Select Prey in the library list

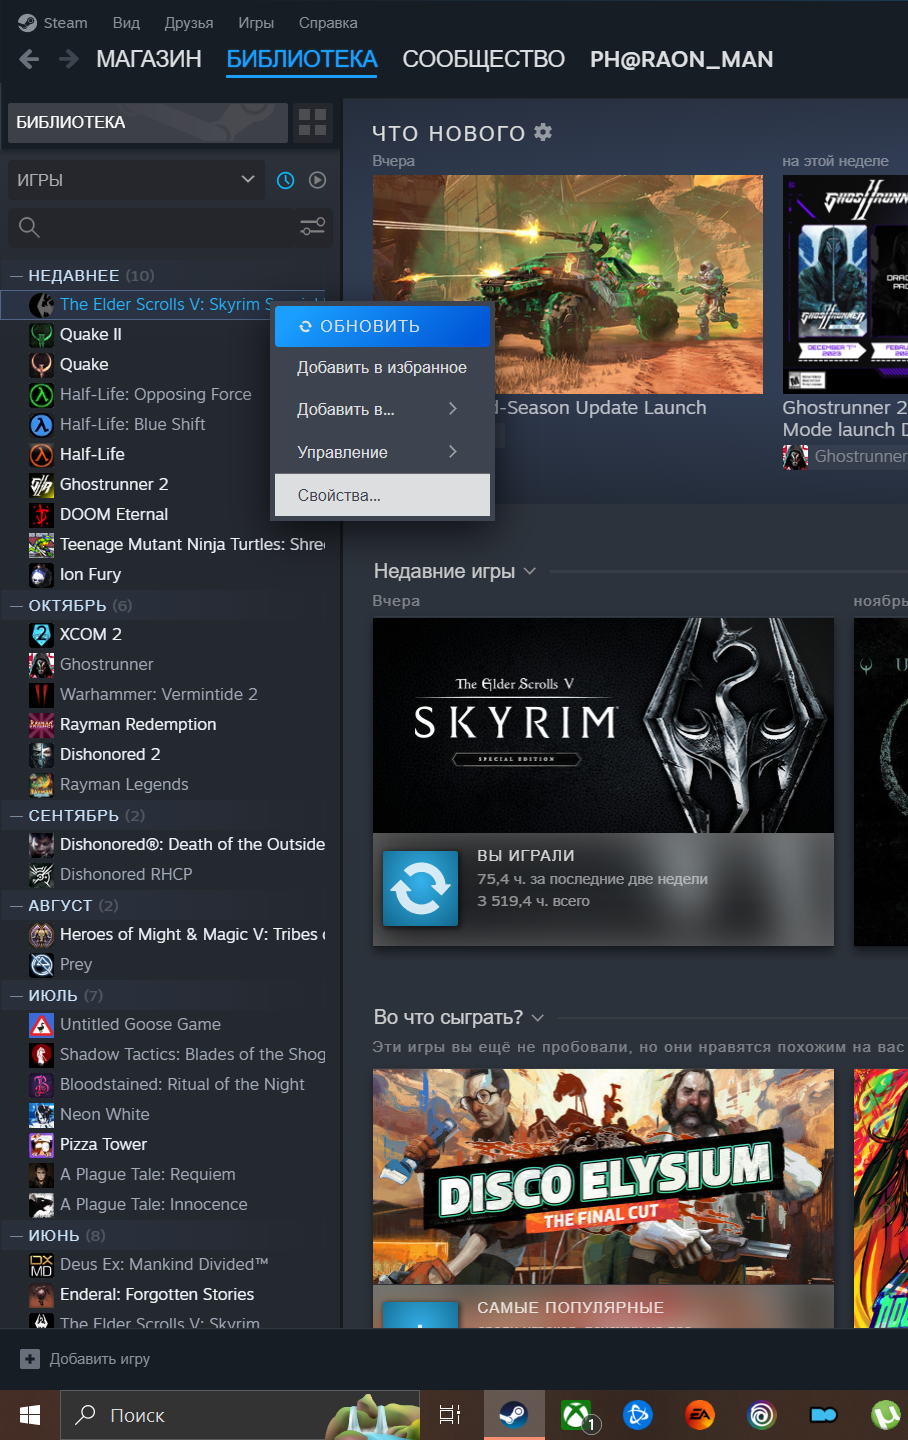[76, 964]
